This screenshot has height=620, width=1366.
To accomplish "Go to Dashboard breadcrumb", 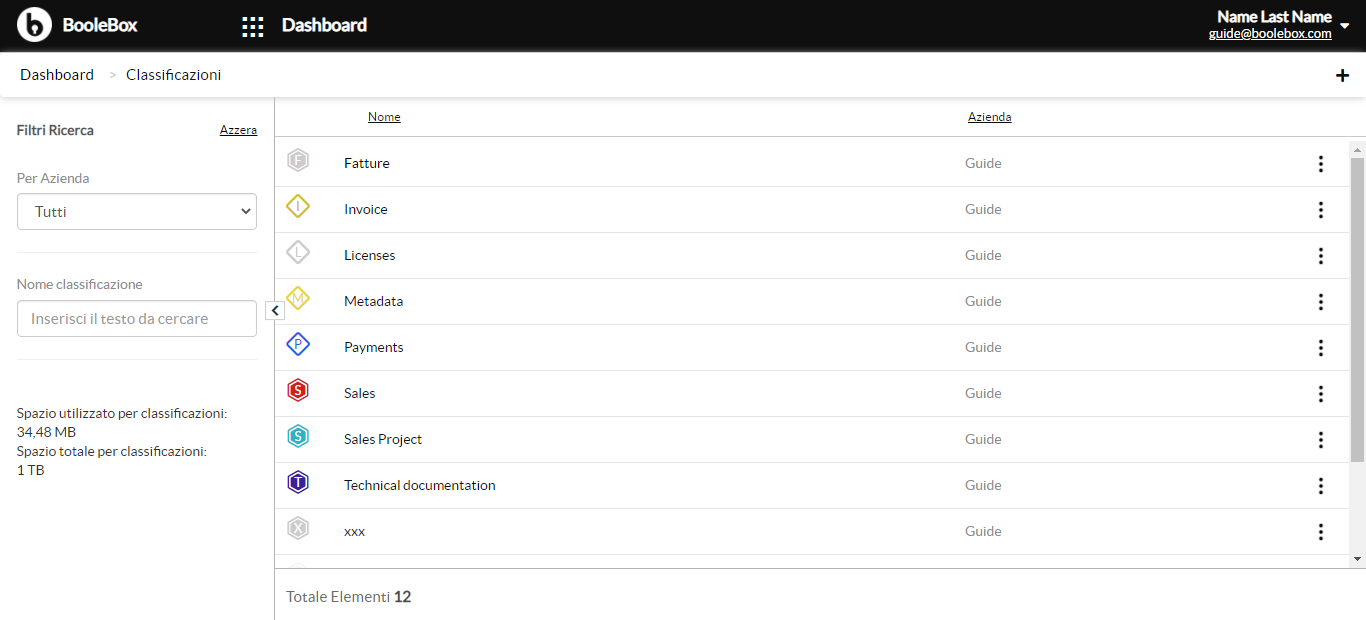I will pos(57,75).
